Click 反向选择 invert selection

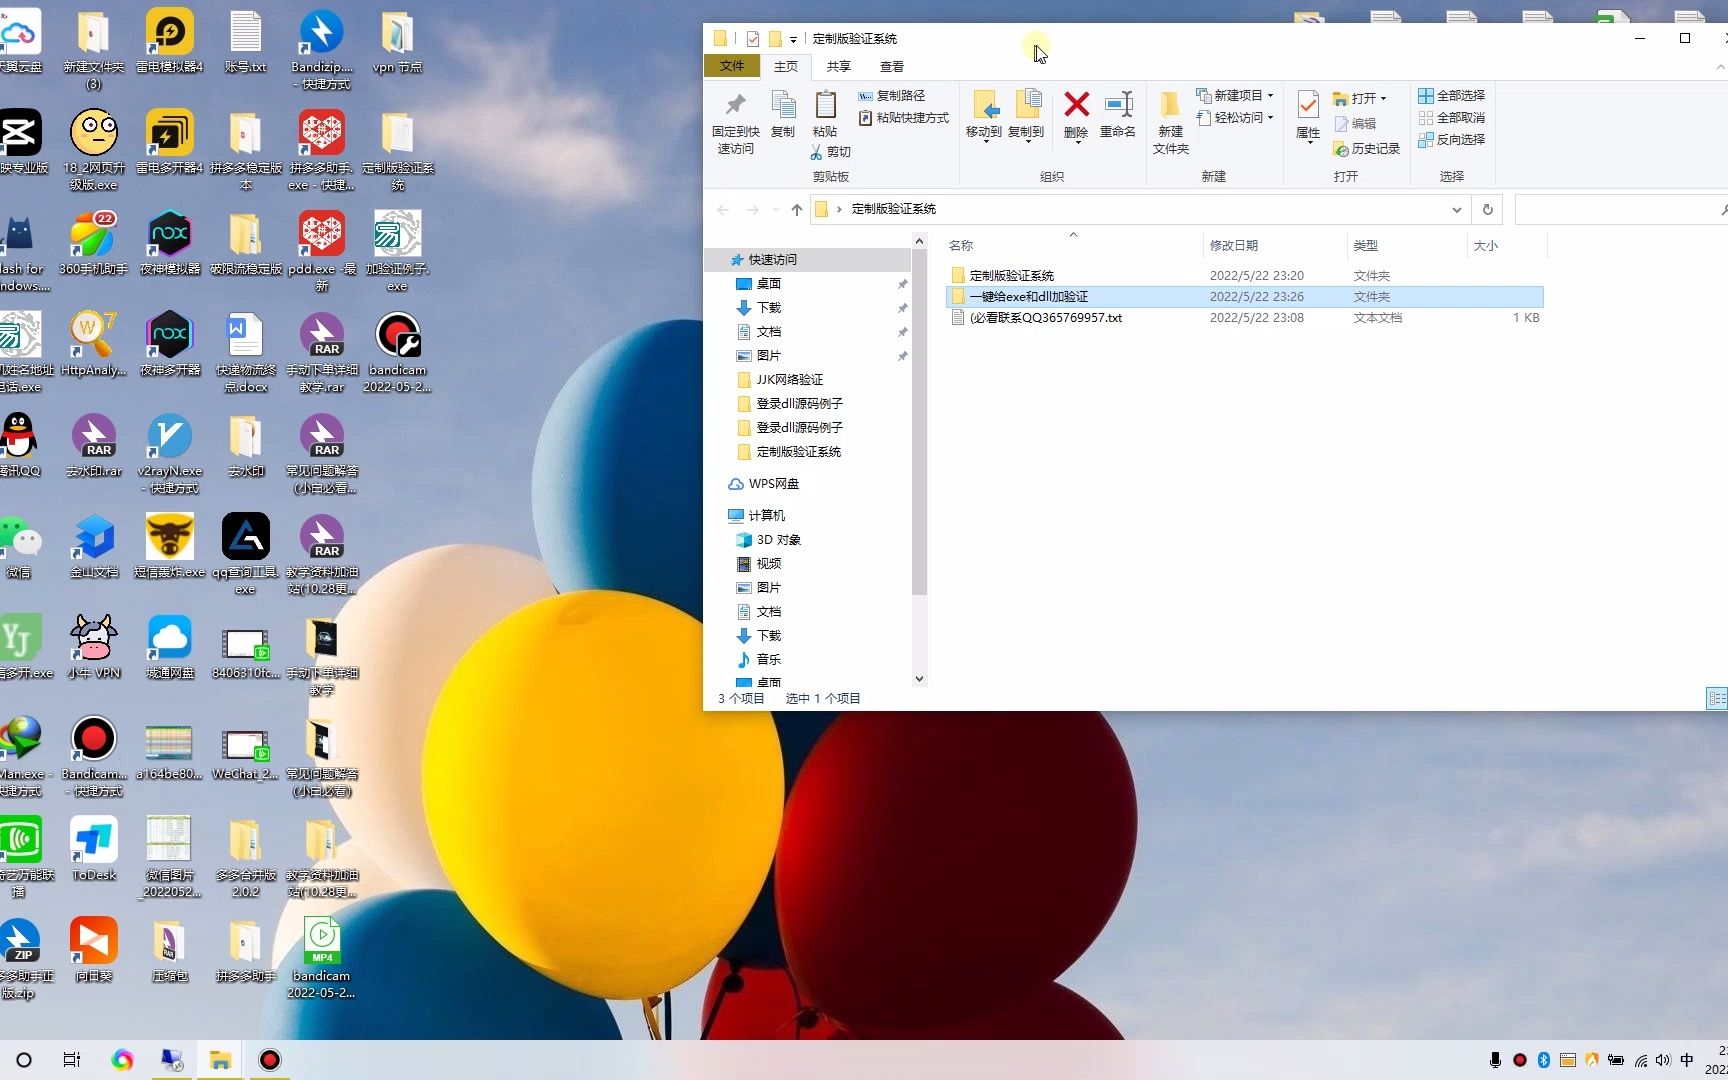(x=1451, y=140)
